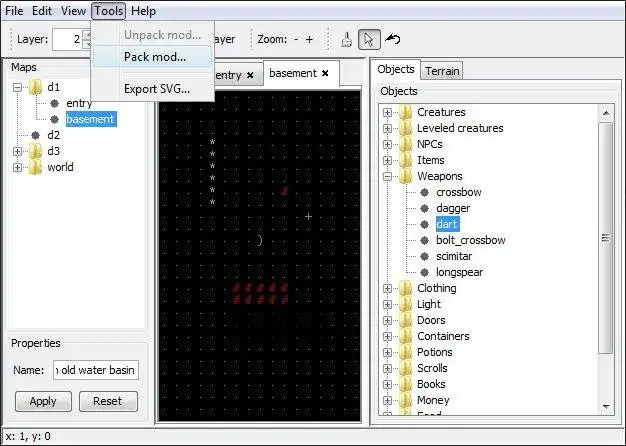Click the bullet icon beside crossbow

click(x=424, y=192)
